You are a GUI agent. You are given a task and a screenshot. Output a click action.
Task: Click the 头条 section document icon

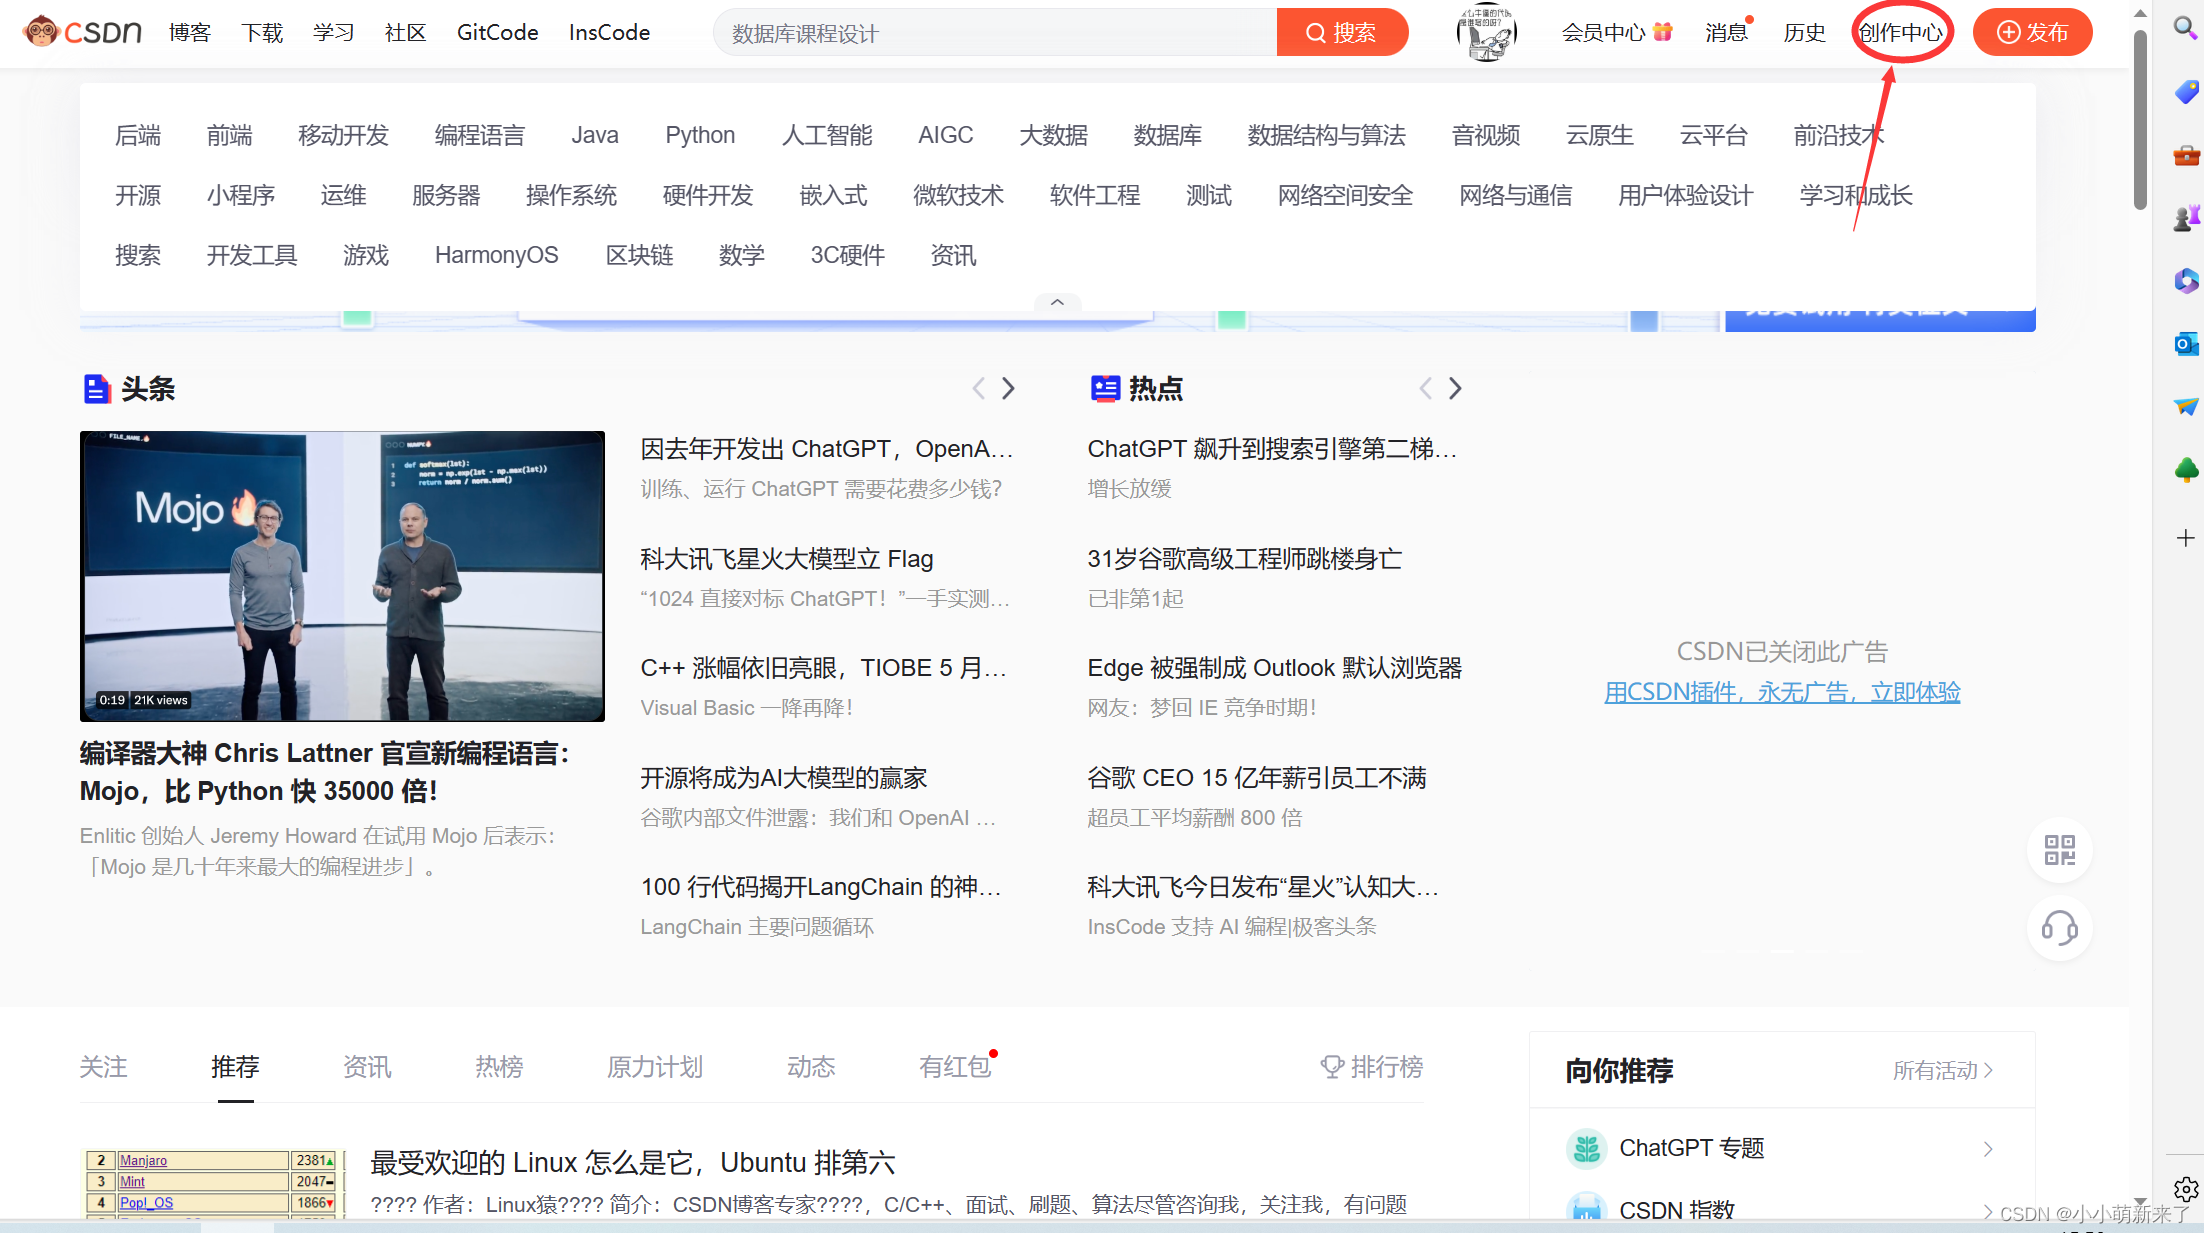coord(96,388)
